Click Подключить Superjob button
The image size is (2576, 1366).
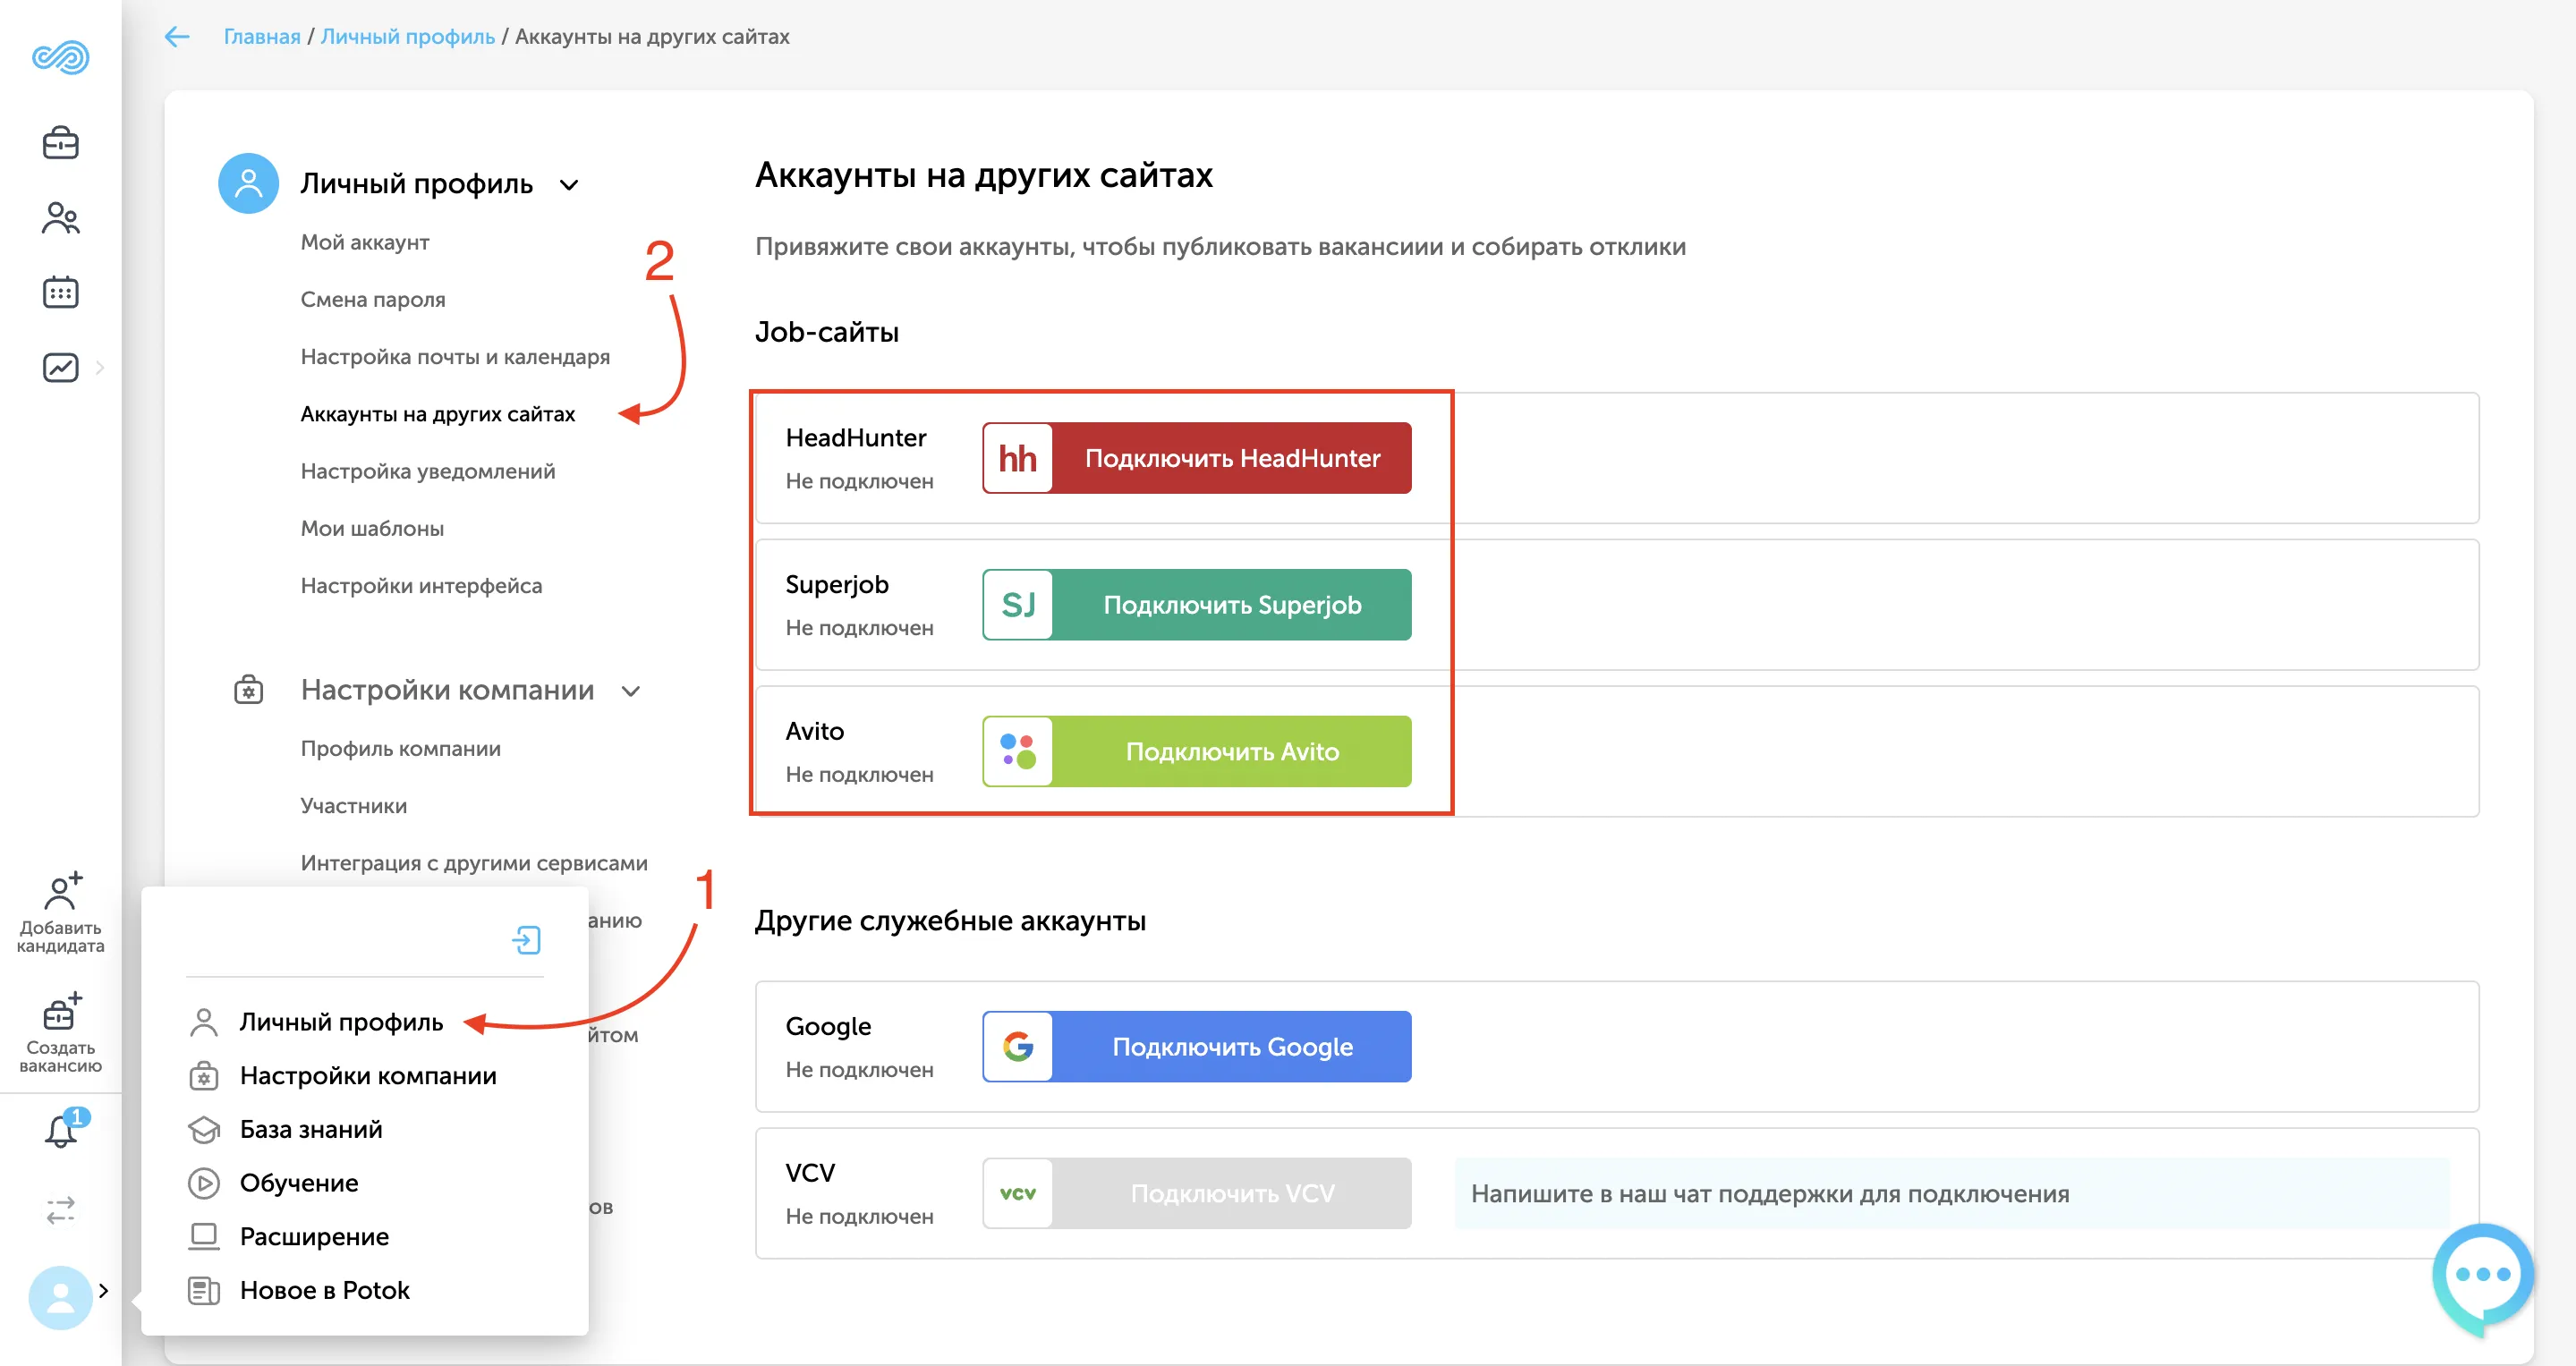1196,605
